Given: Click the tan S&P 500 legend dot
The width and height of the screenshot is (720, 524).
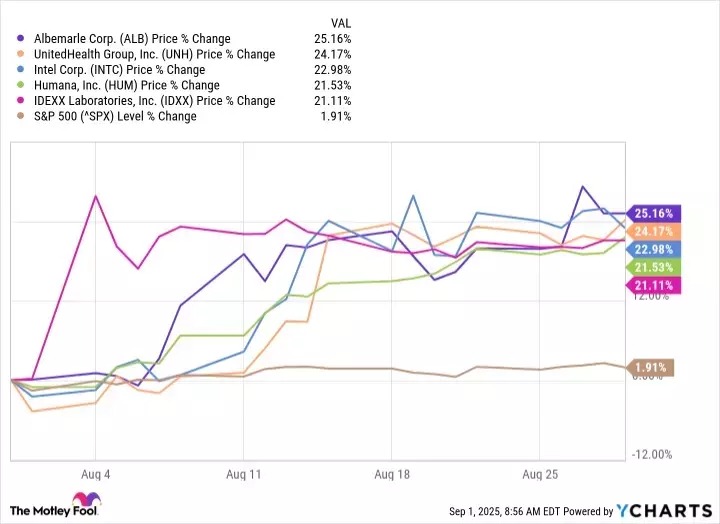Looking at the screenshot, I should [22, 116].
